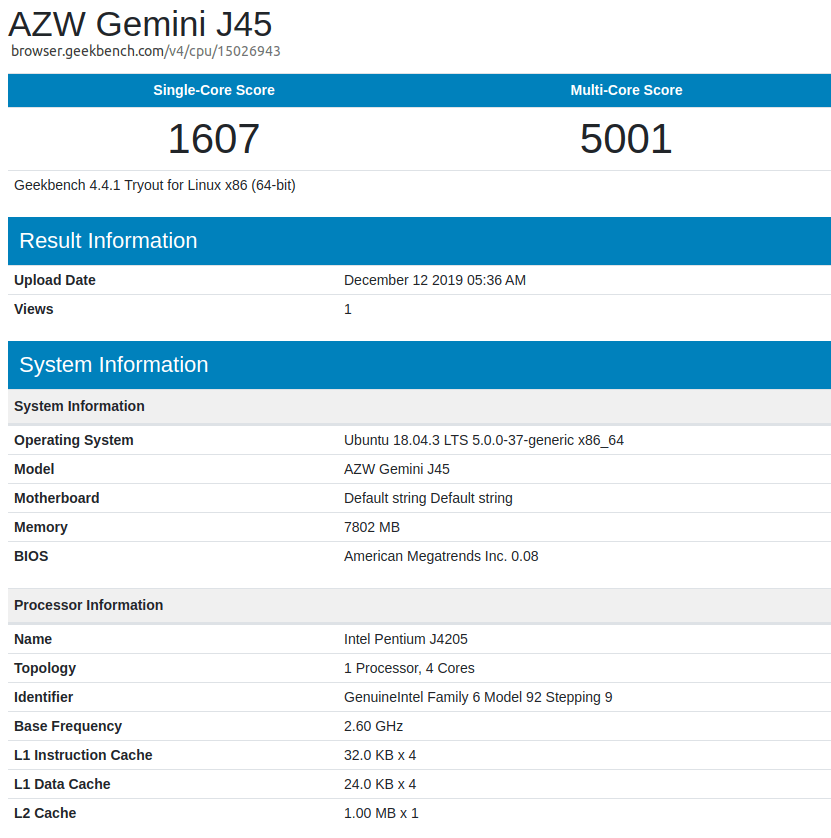The height and width of the screenshot is (838, 831).
Task: Click the Geekbench 4.4.1 Tryout version line
Action: [x=154, y=185]
